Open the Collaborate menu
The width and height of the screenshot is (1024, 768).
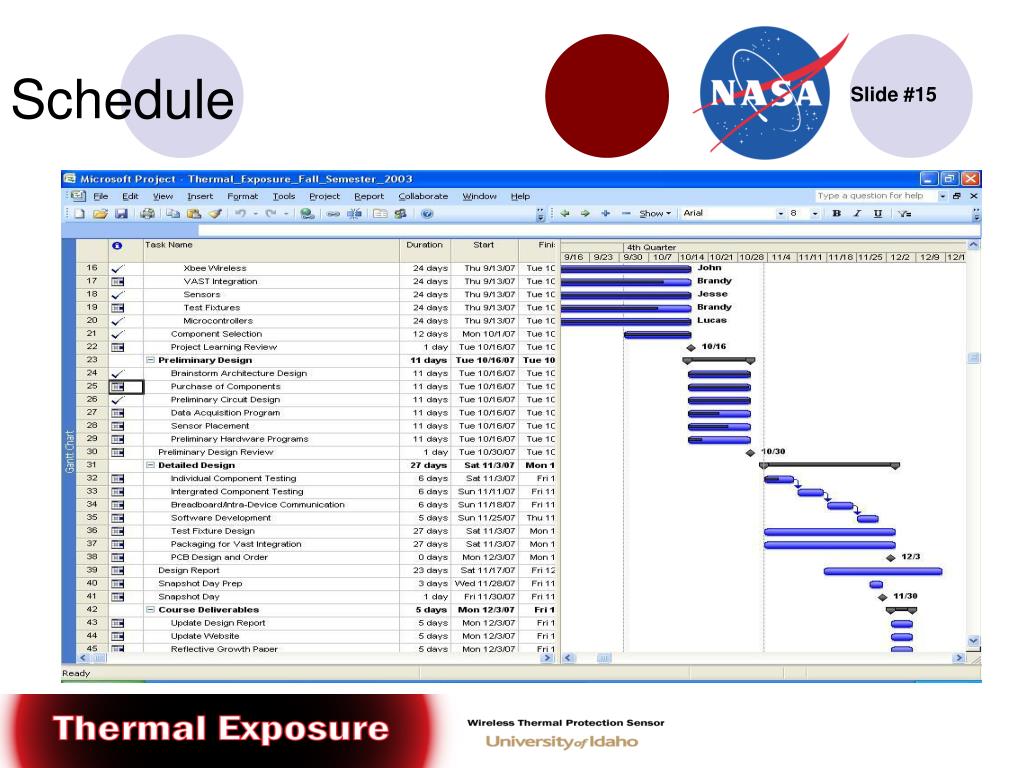(x=423, y=196)
